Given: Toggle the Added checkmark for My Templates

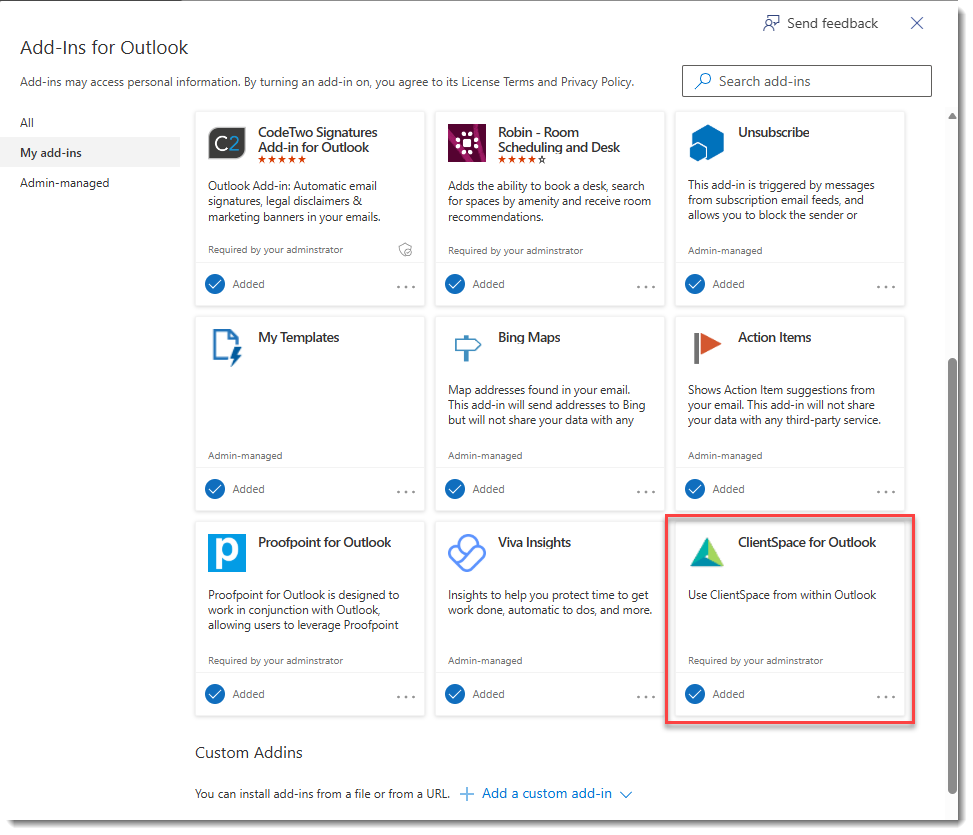Looking at the screenshot, I should tap(215, 489).
